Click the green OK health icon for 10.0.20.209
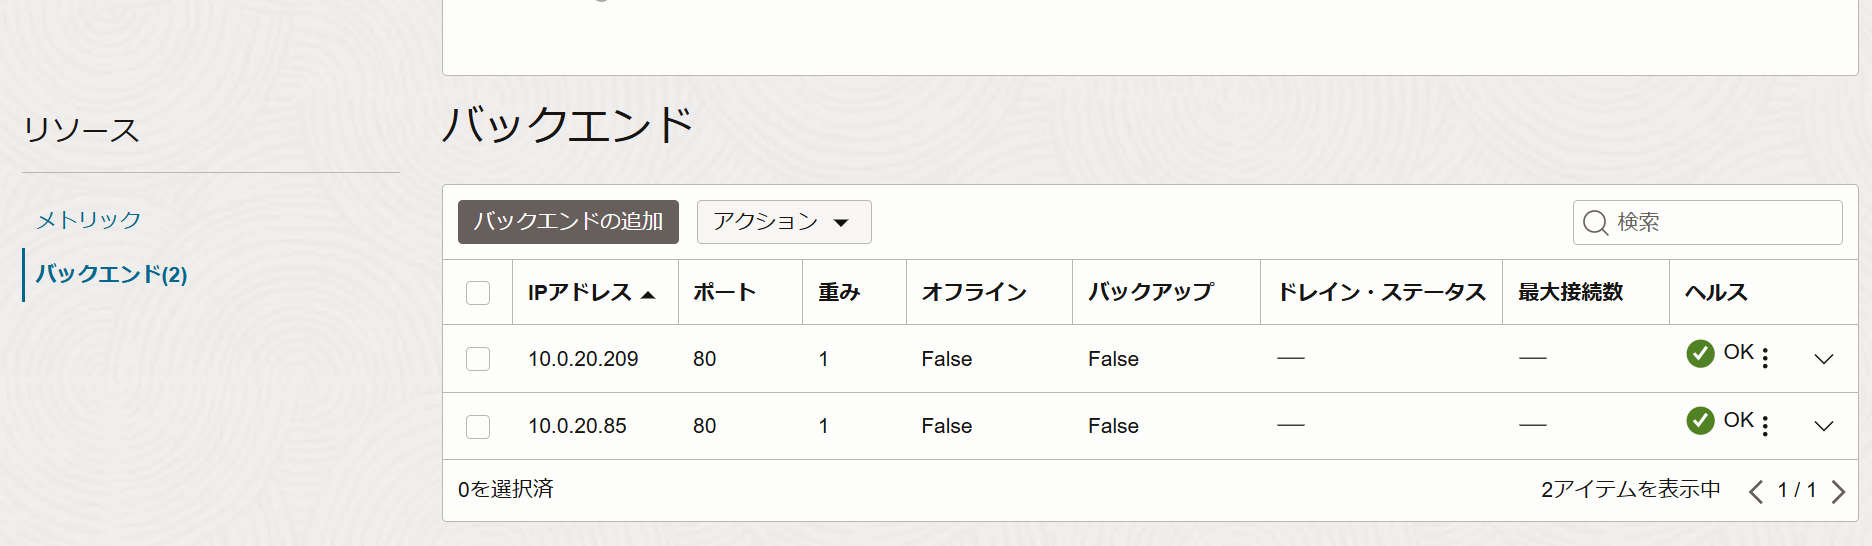1872x546 pixels. pos(1700,353)
